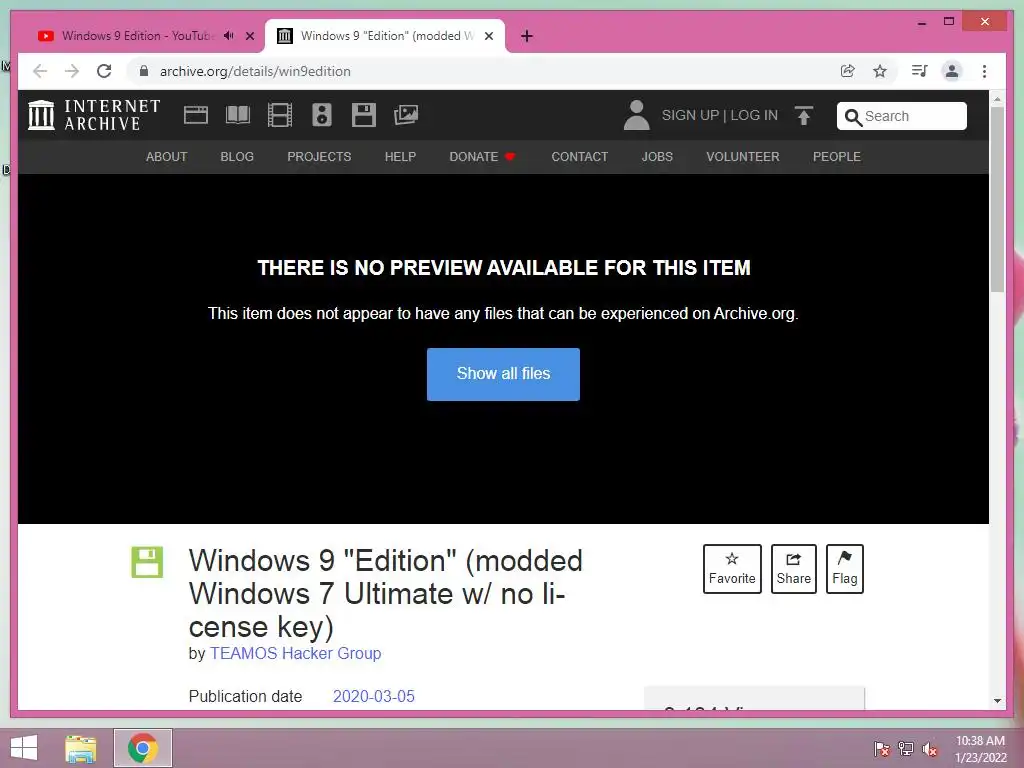Click the Show all files button

tap(504, 374)
